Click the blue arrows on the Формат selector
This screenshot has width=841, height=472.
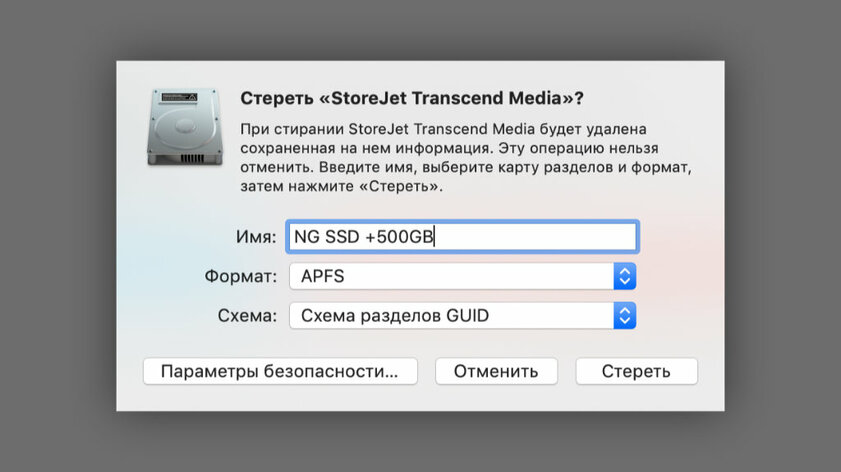(624, 276)
